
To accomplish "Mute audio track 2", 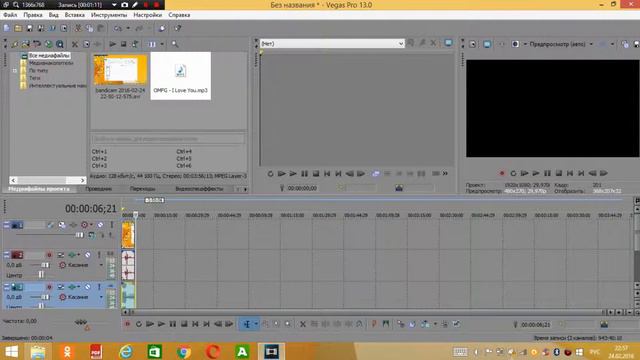I will (x=88, y=255).
